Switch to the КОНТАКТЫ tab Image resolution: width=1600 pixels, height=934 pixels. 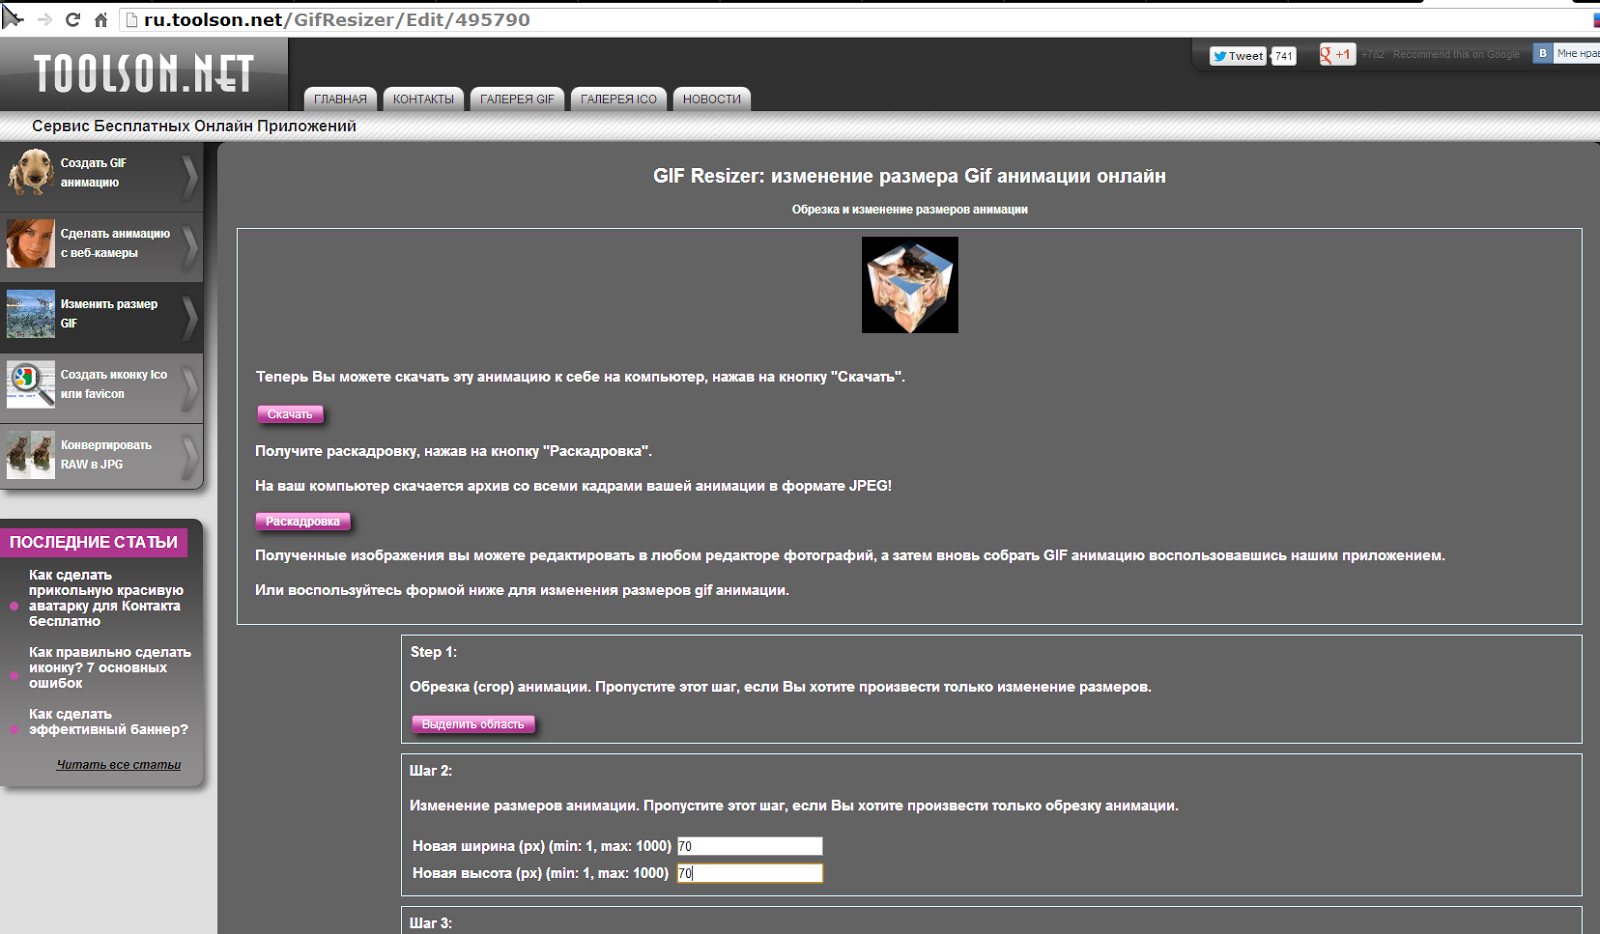423,99
